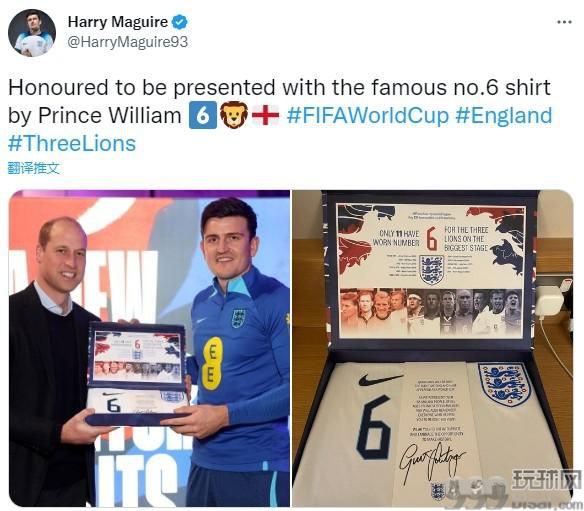Open the #FIFAWorldCup hashtag
The width and height of the screenshot is (584, 511).
point(368,115)
